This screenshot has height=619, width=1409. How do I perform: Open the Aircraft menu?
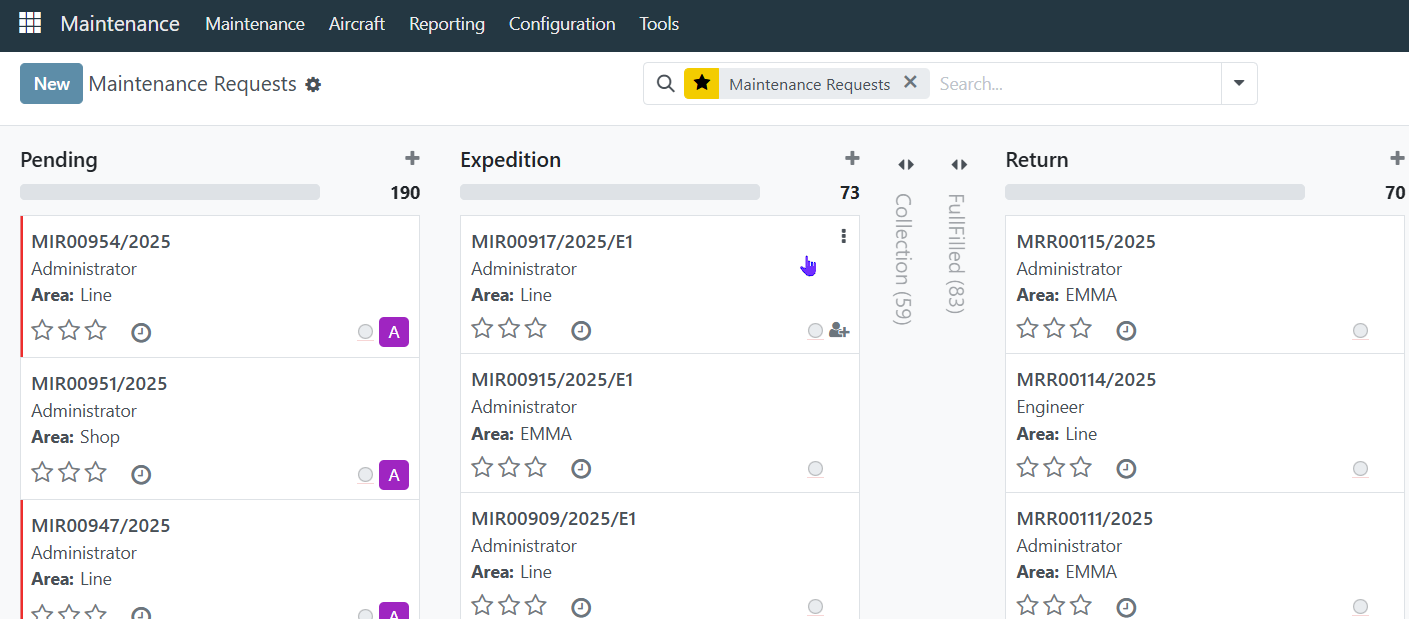click(x=356, y=24)
